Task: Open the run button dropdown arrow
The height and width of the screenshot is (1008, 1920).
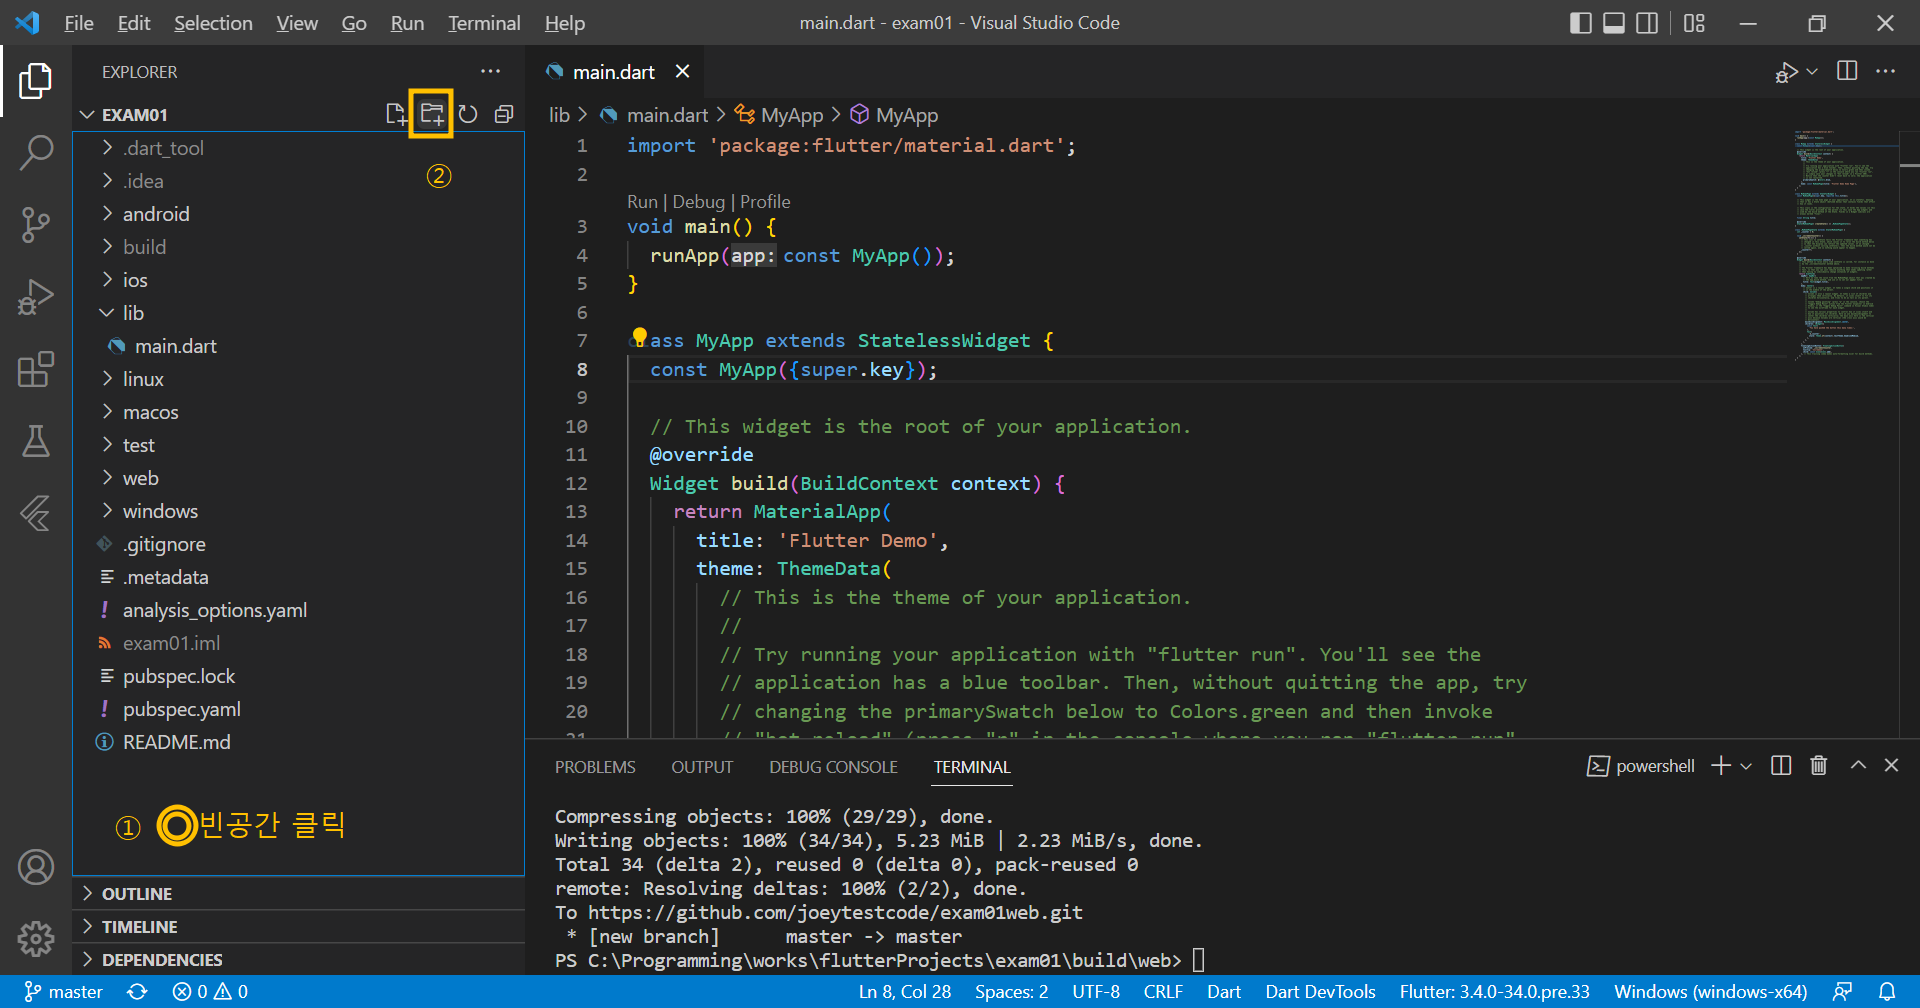Action: pyautogui.click(x=1812, y=71)
